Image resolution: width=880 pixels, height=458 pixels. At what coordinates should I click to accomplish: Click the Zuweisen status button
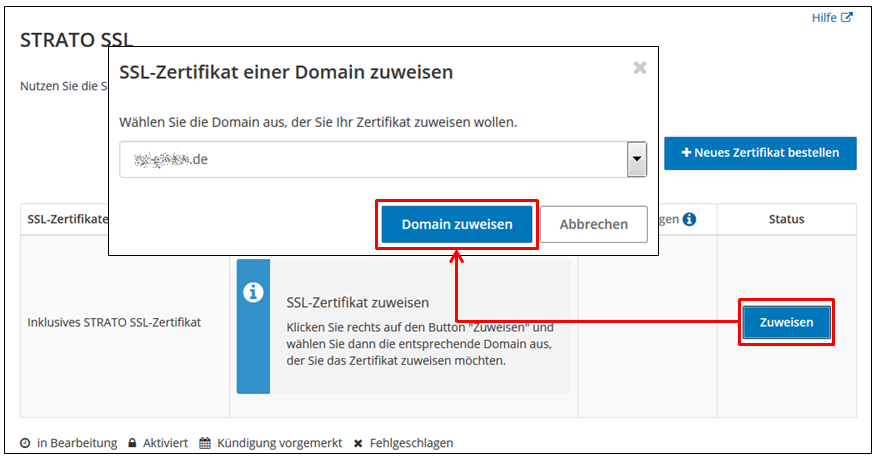click(786, 322)
